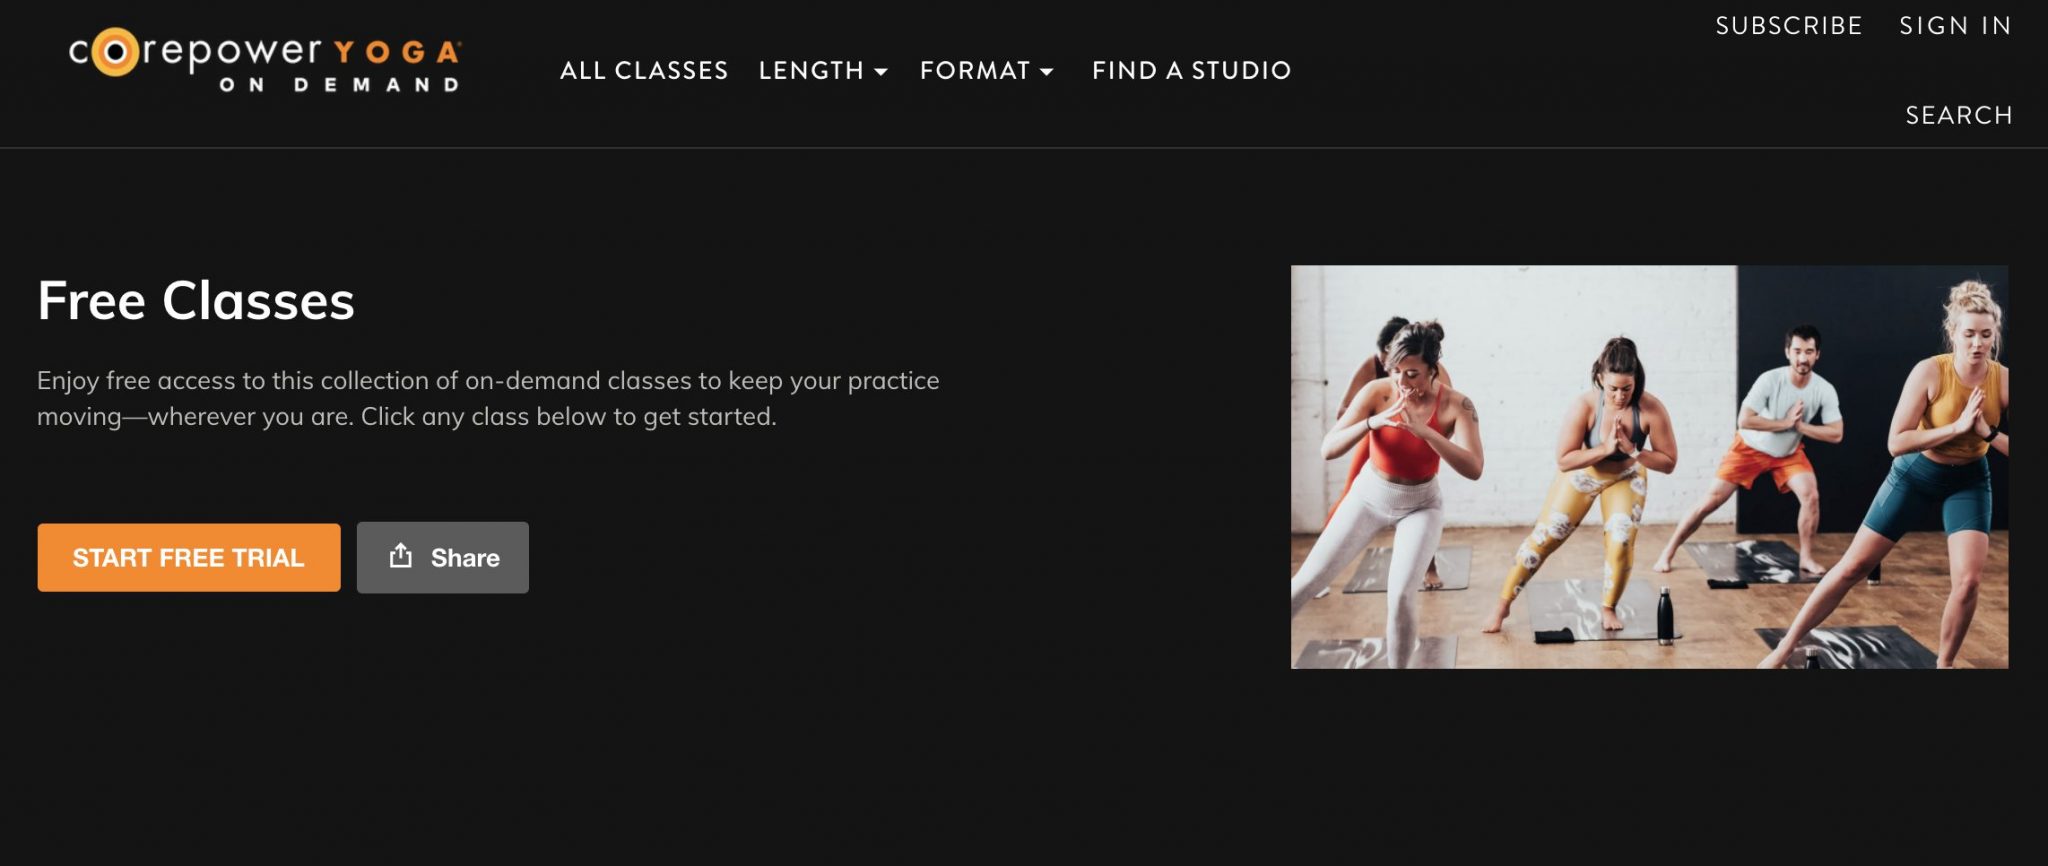The image size is (2048, 866).
Task: Click the Start Free Trial button
Action: point(189,558)
